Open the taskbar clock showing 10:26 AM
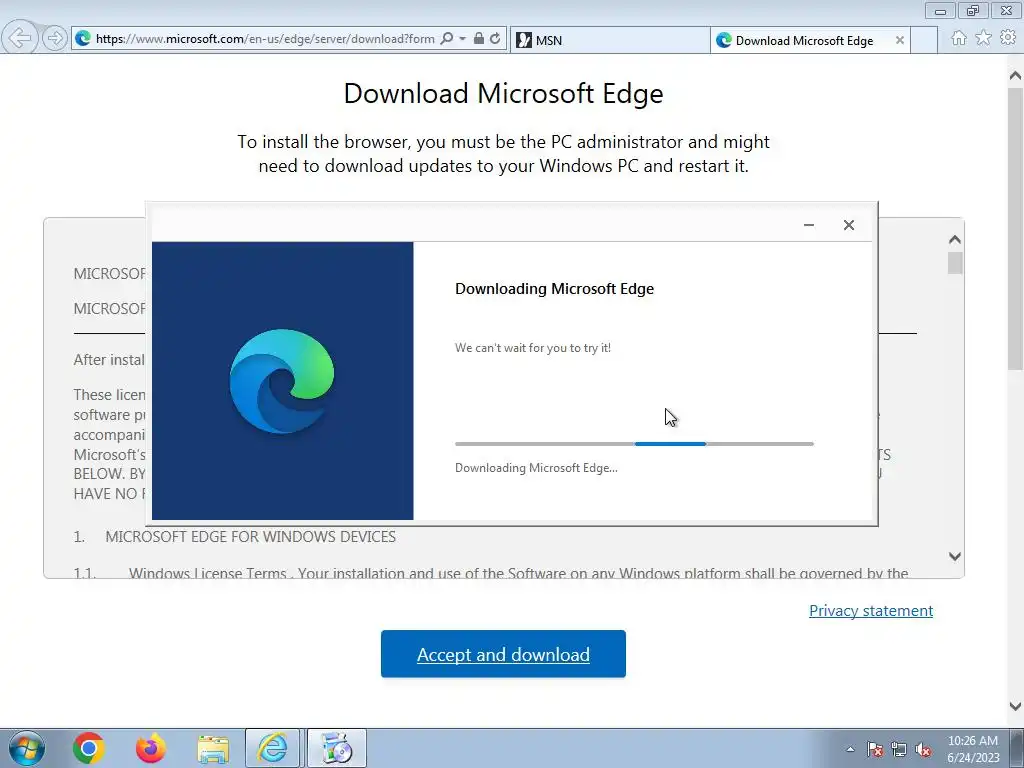 click(973, 749)
